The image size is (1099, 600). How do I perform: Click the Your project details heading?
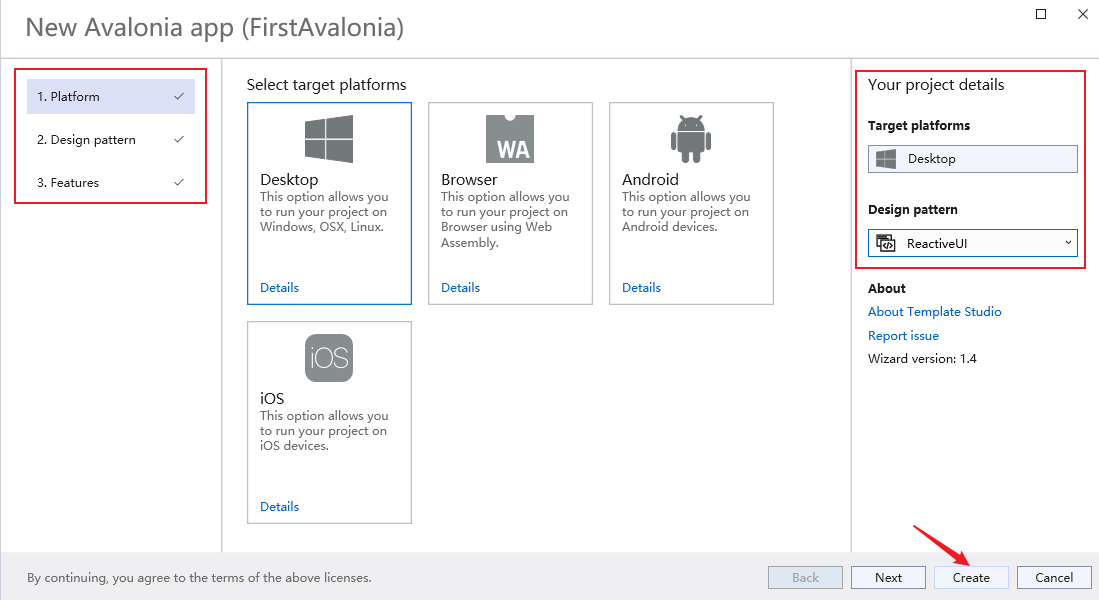point(936,85)
